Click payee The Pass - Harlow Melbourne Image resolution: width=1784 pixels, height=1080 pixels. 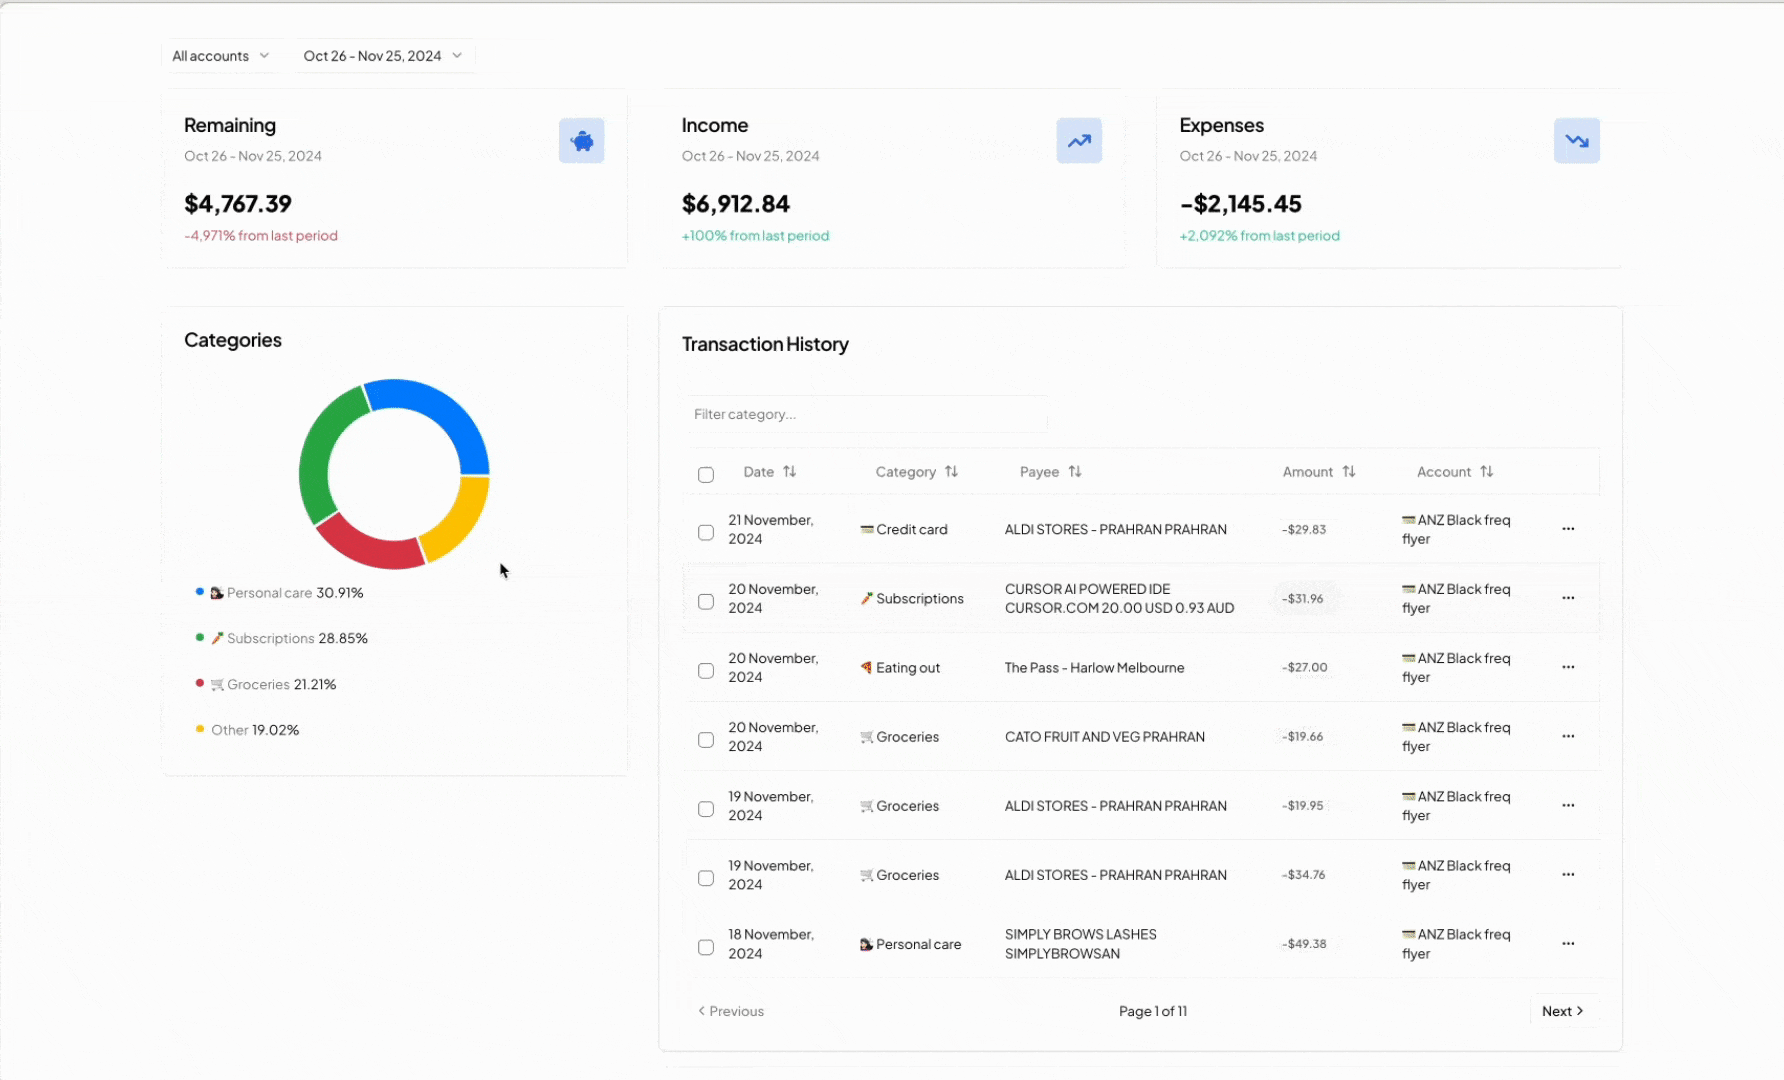coord(1094,668)
